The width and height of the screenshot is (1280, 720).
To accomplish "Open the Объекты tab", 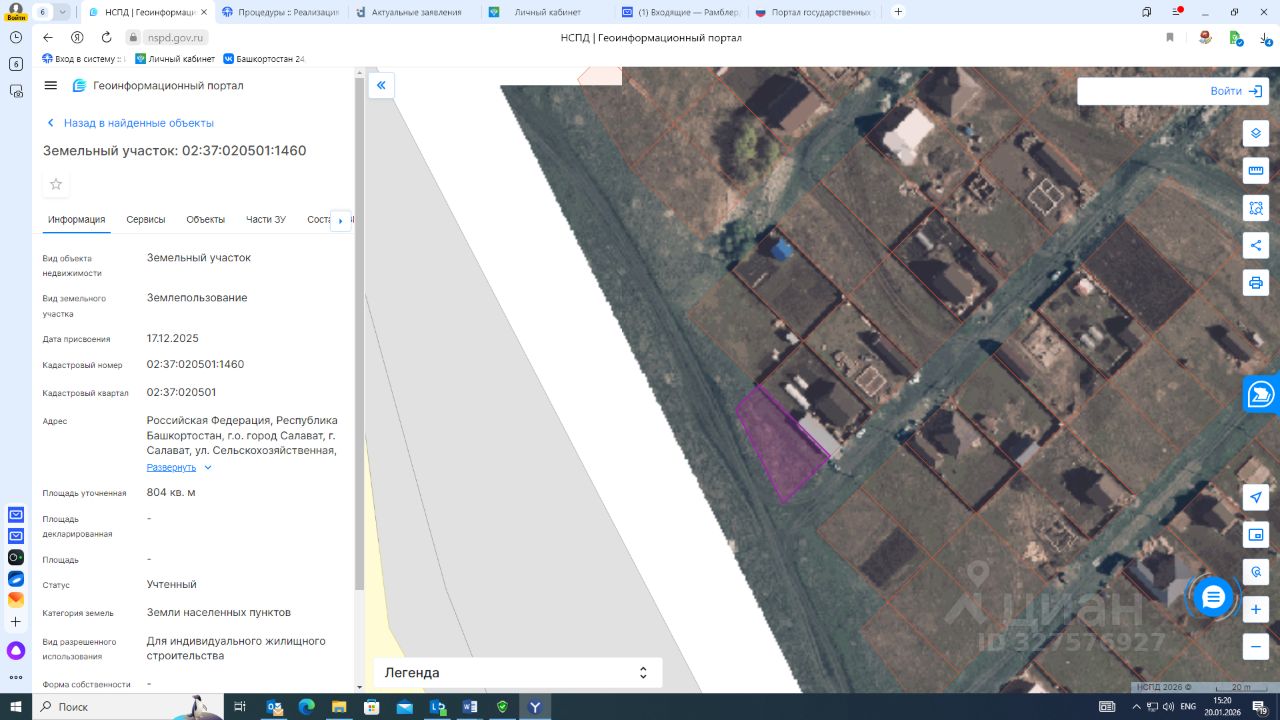I will (x=206, y=220).
